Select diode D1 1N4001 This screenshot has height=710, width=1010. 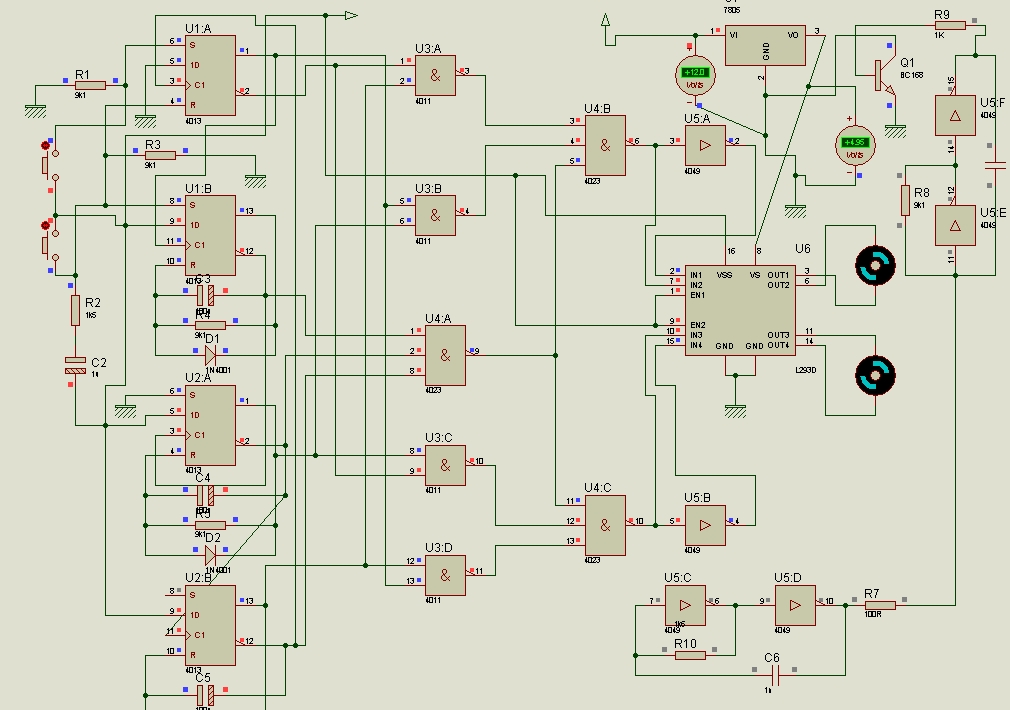click(x=210, y=355)
